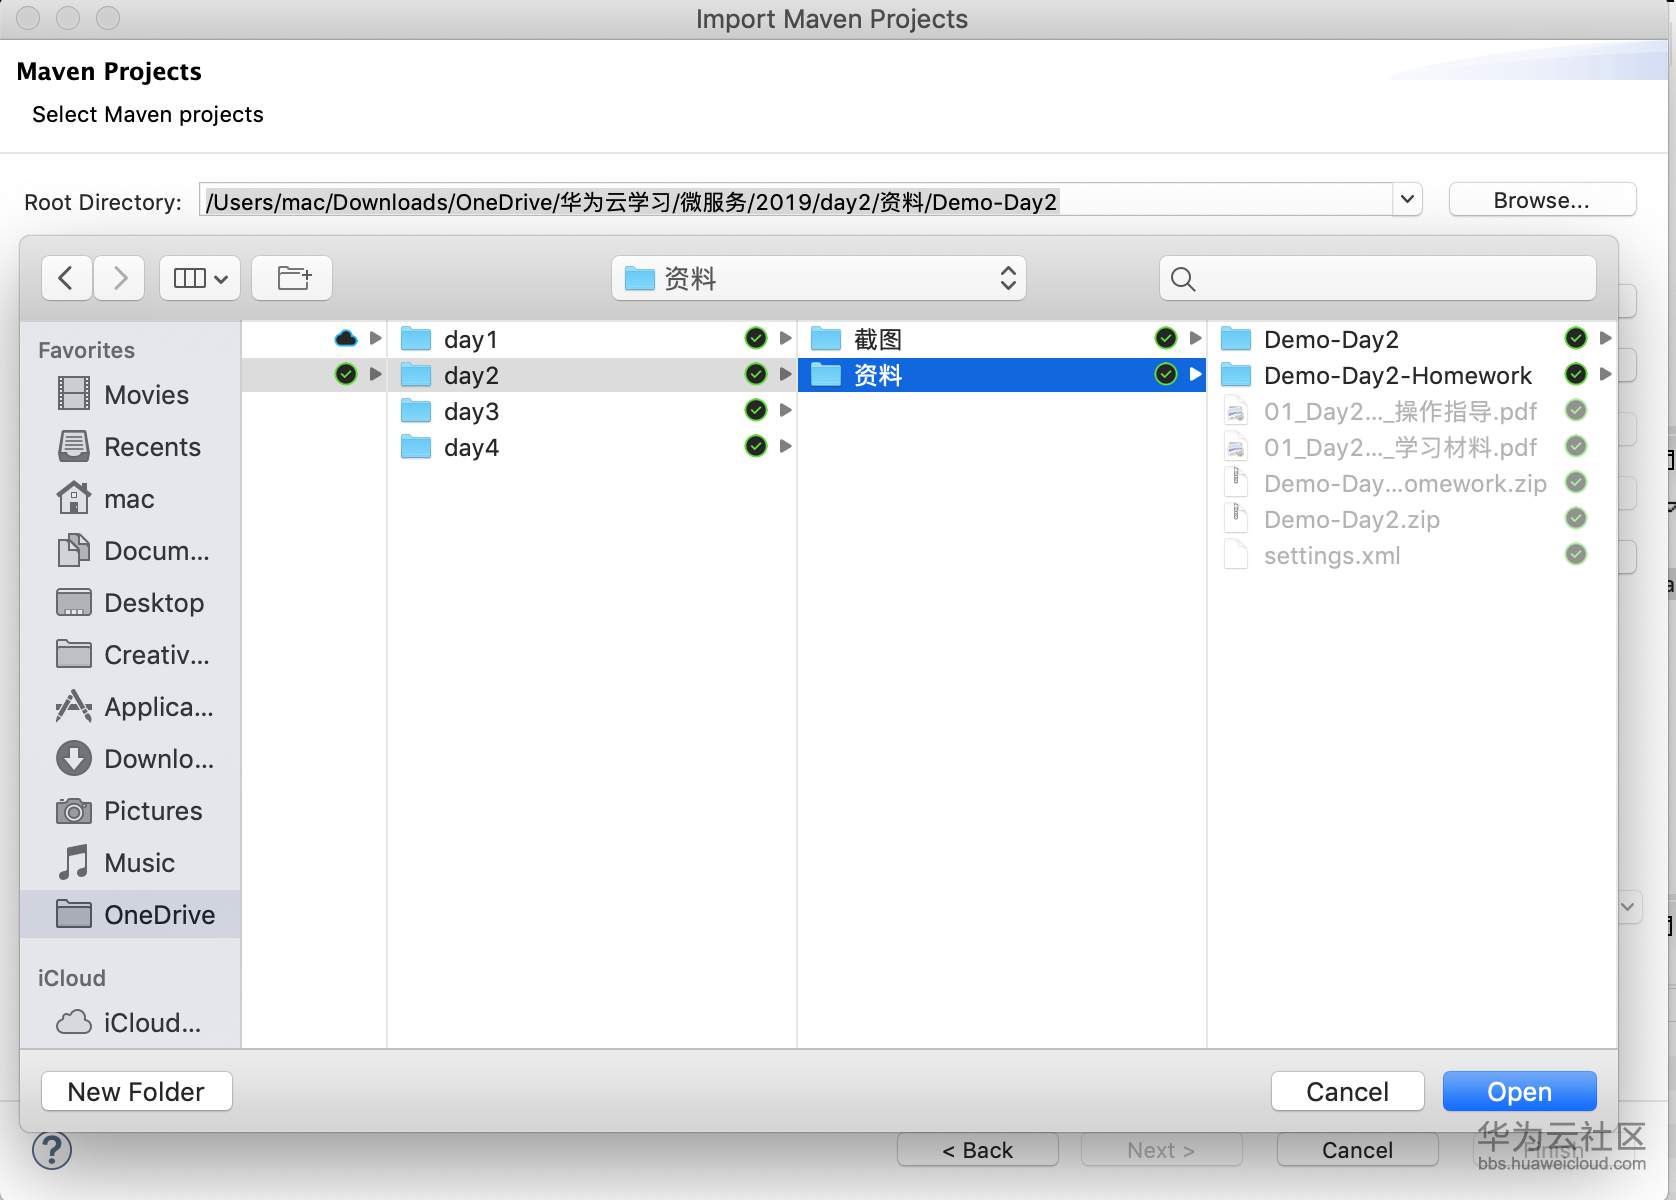Select the day1 folder
This screenshot has height=1200, width=1676.
click(592, 339)
